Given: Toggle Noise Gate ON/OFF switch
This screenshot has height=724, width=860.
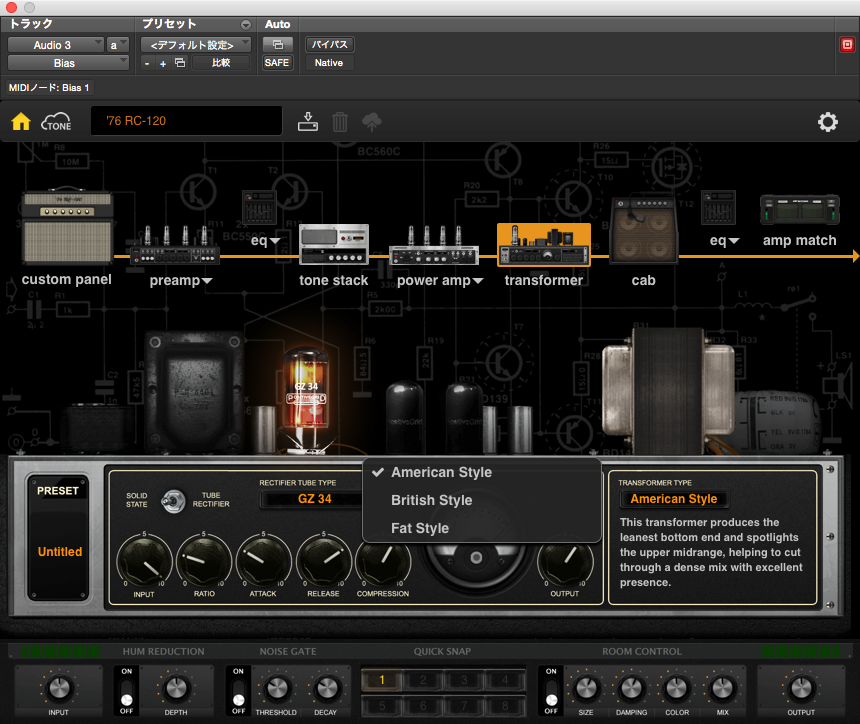Looking at the screenshot, I should (x=239, y=691).
